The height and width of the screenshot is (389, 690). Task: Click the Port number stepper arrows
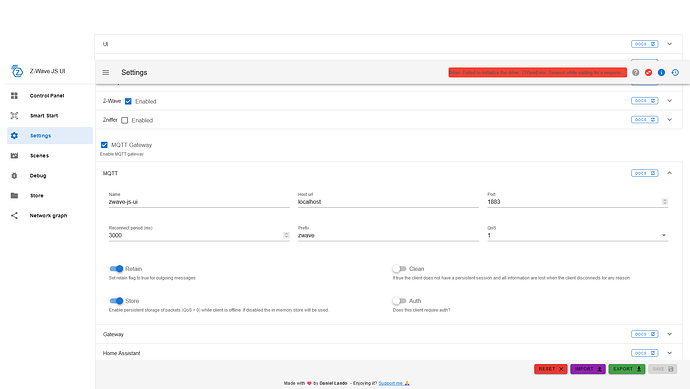tap(665, 202)
